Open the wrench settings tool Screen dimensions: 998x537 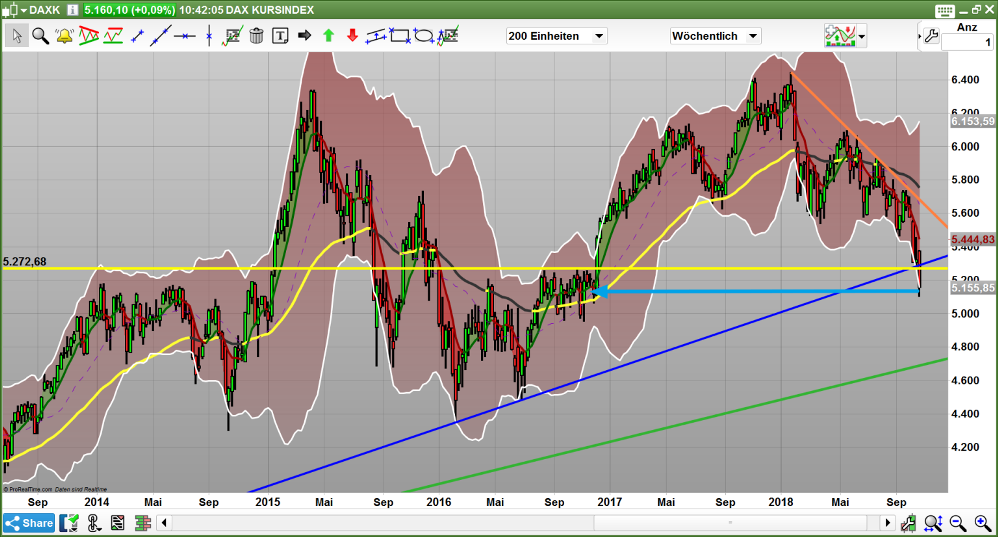coord(931,36)
